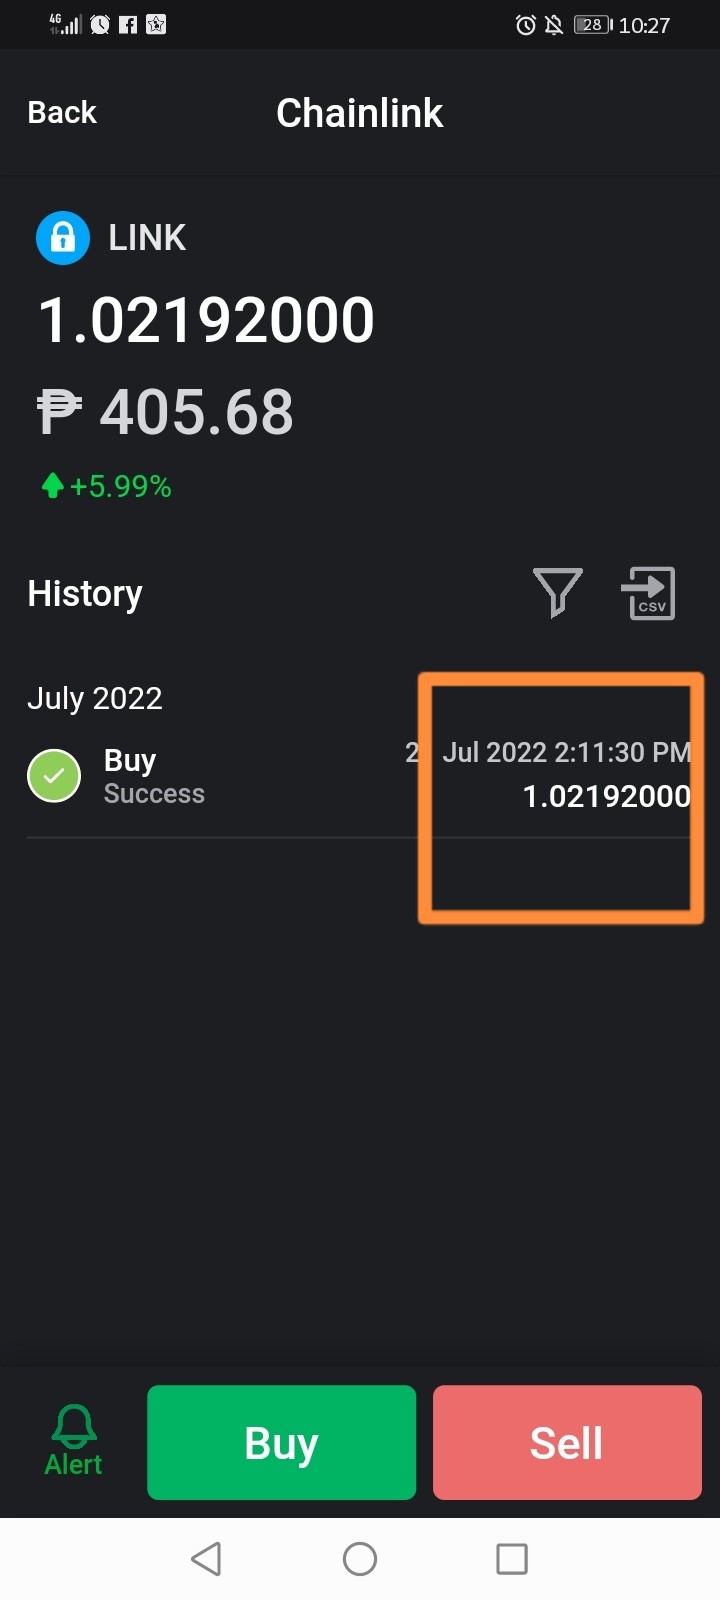Tap the large 1.02192000 LINK balance
The width and height of the screenshot is (720, 1600).
coord(206,320)
